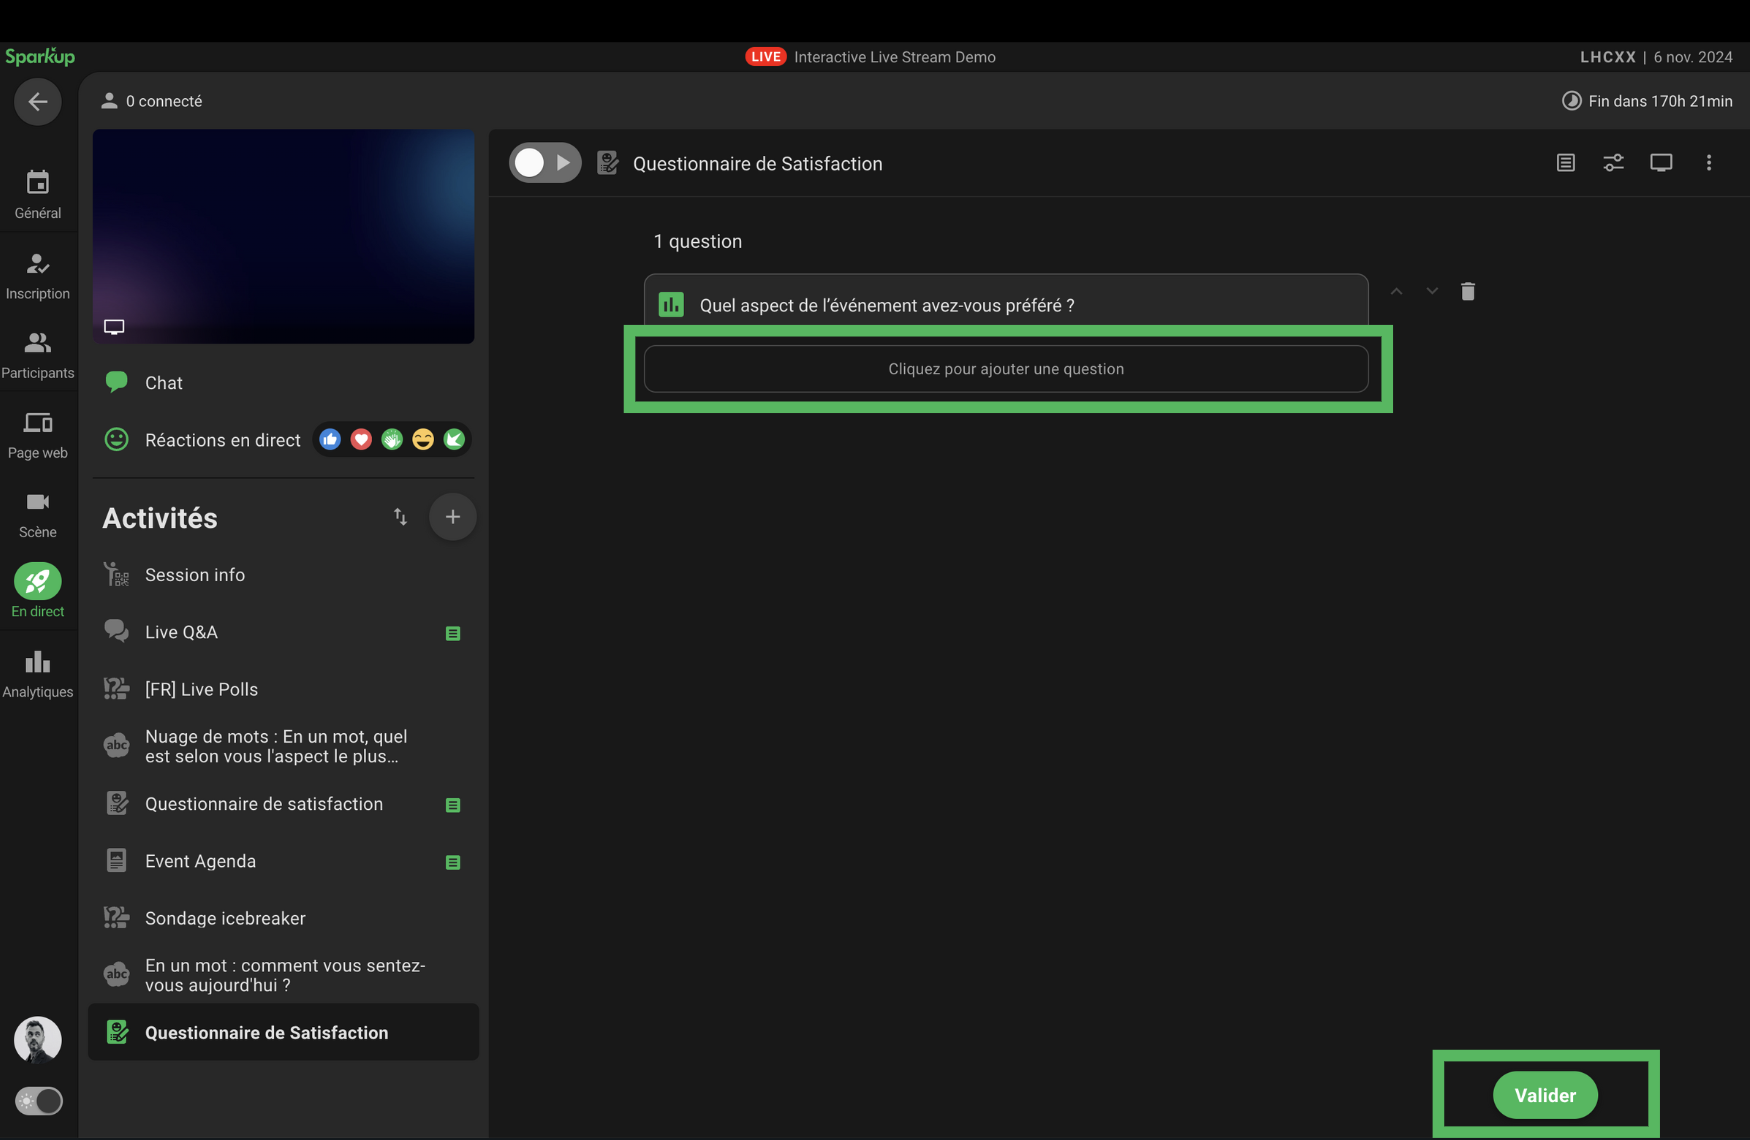Open the Analytiques section
Screen dimensions: 1750x1140
pos(37,673)
